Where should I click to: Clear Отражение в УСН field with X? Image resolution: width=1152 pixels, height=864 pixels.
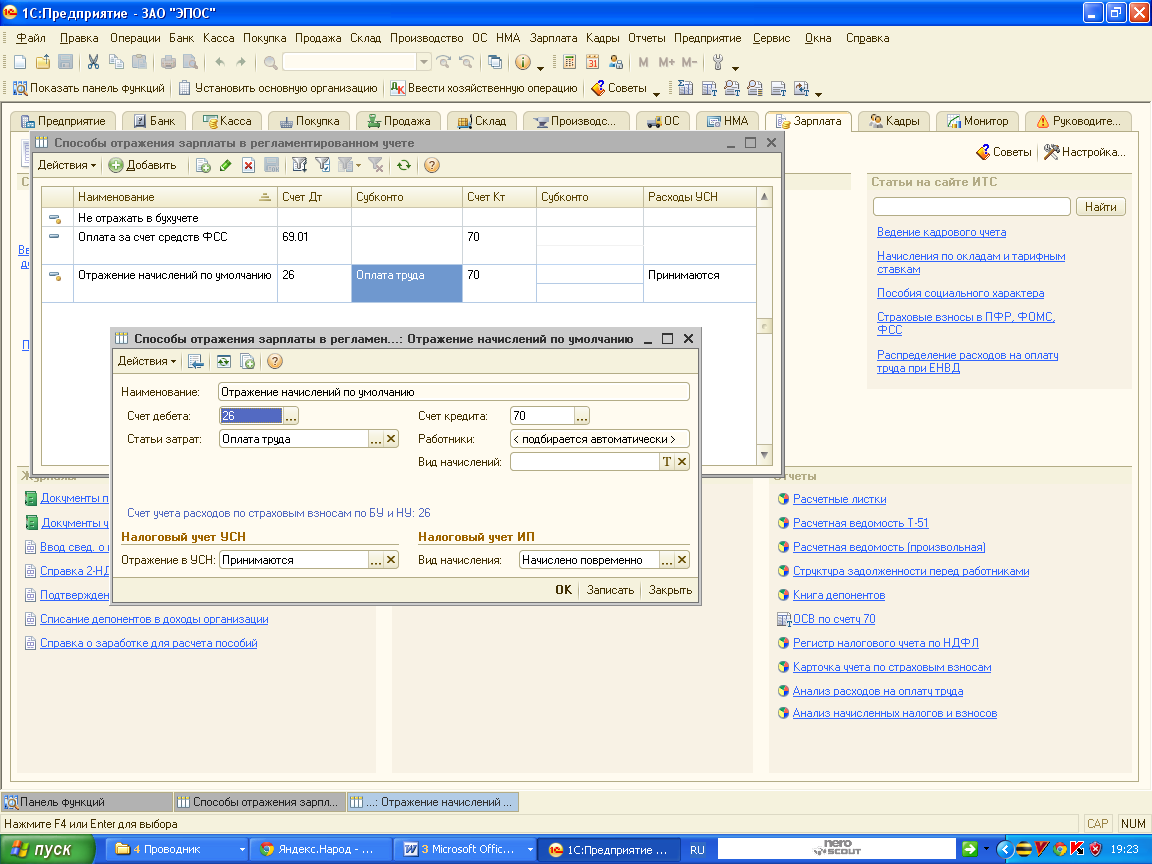[391, 561]
